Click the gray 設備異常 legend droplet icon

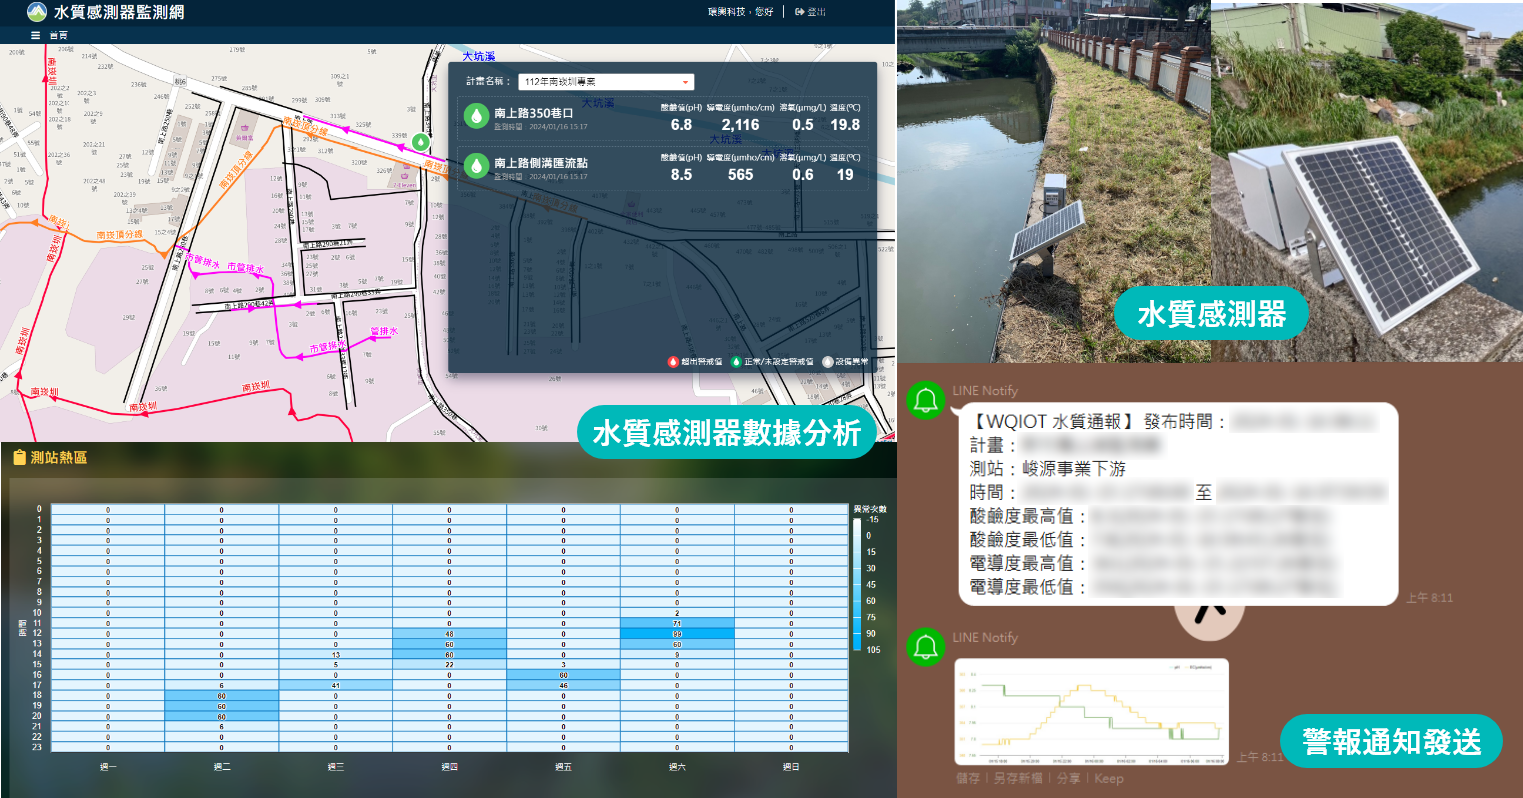[827, 362]
